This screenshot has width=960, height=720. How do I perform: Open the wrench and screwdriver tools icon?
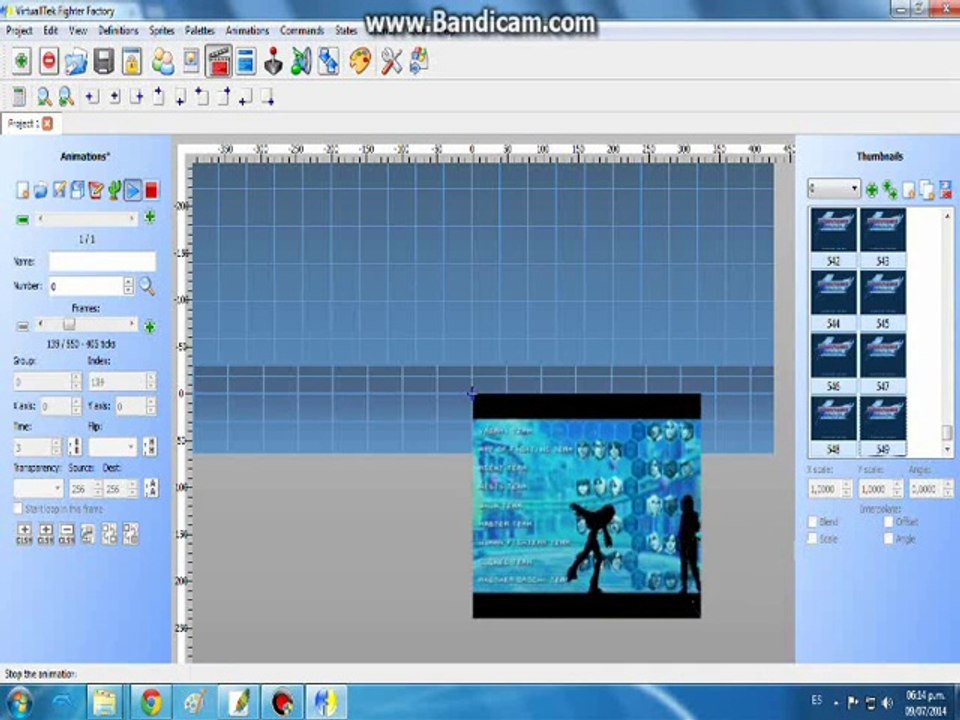392,62
